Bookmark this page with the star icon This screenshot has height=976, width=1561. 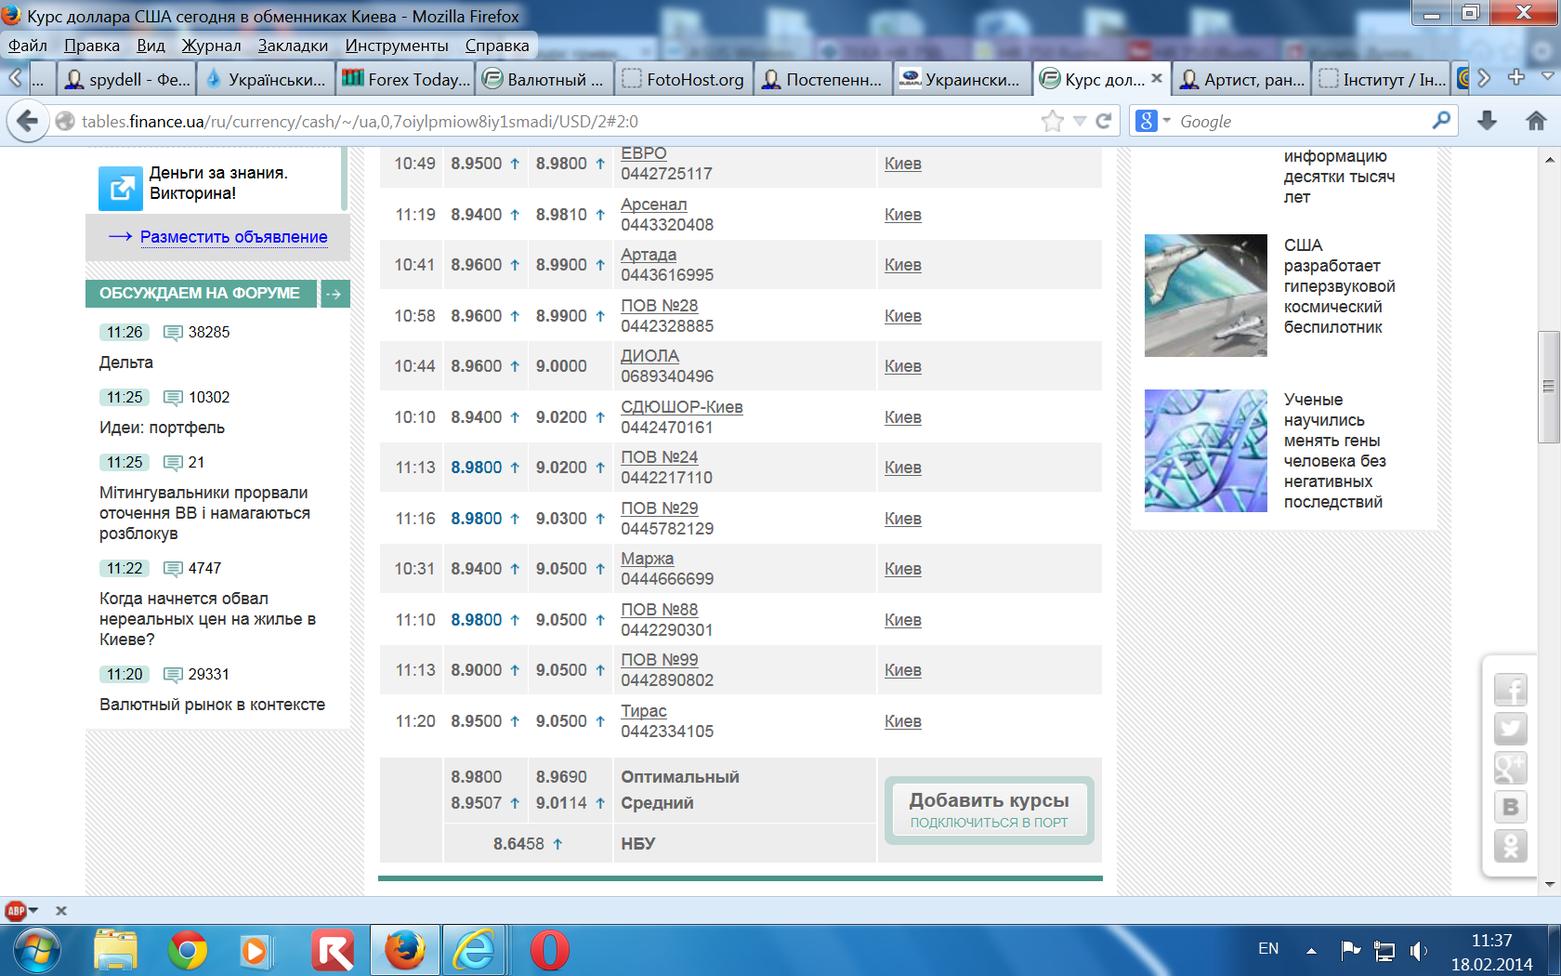(1052, 121)
